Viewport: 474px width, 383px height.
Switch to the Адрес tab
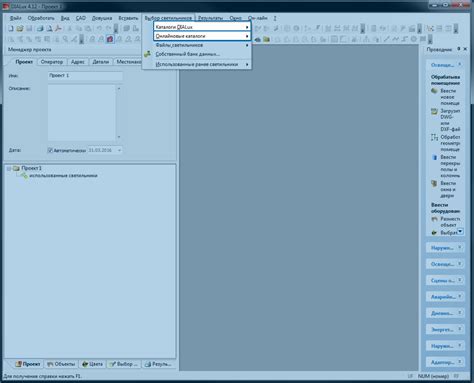click(x=78, y=62)
